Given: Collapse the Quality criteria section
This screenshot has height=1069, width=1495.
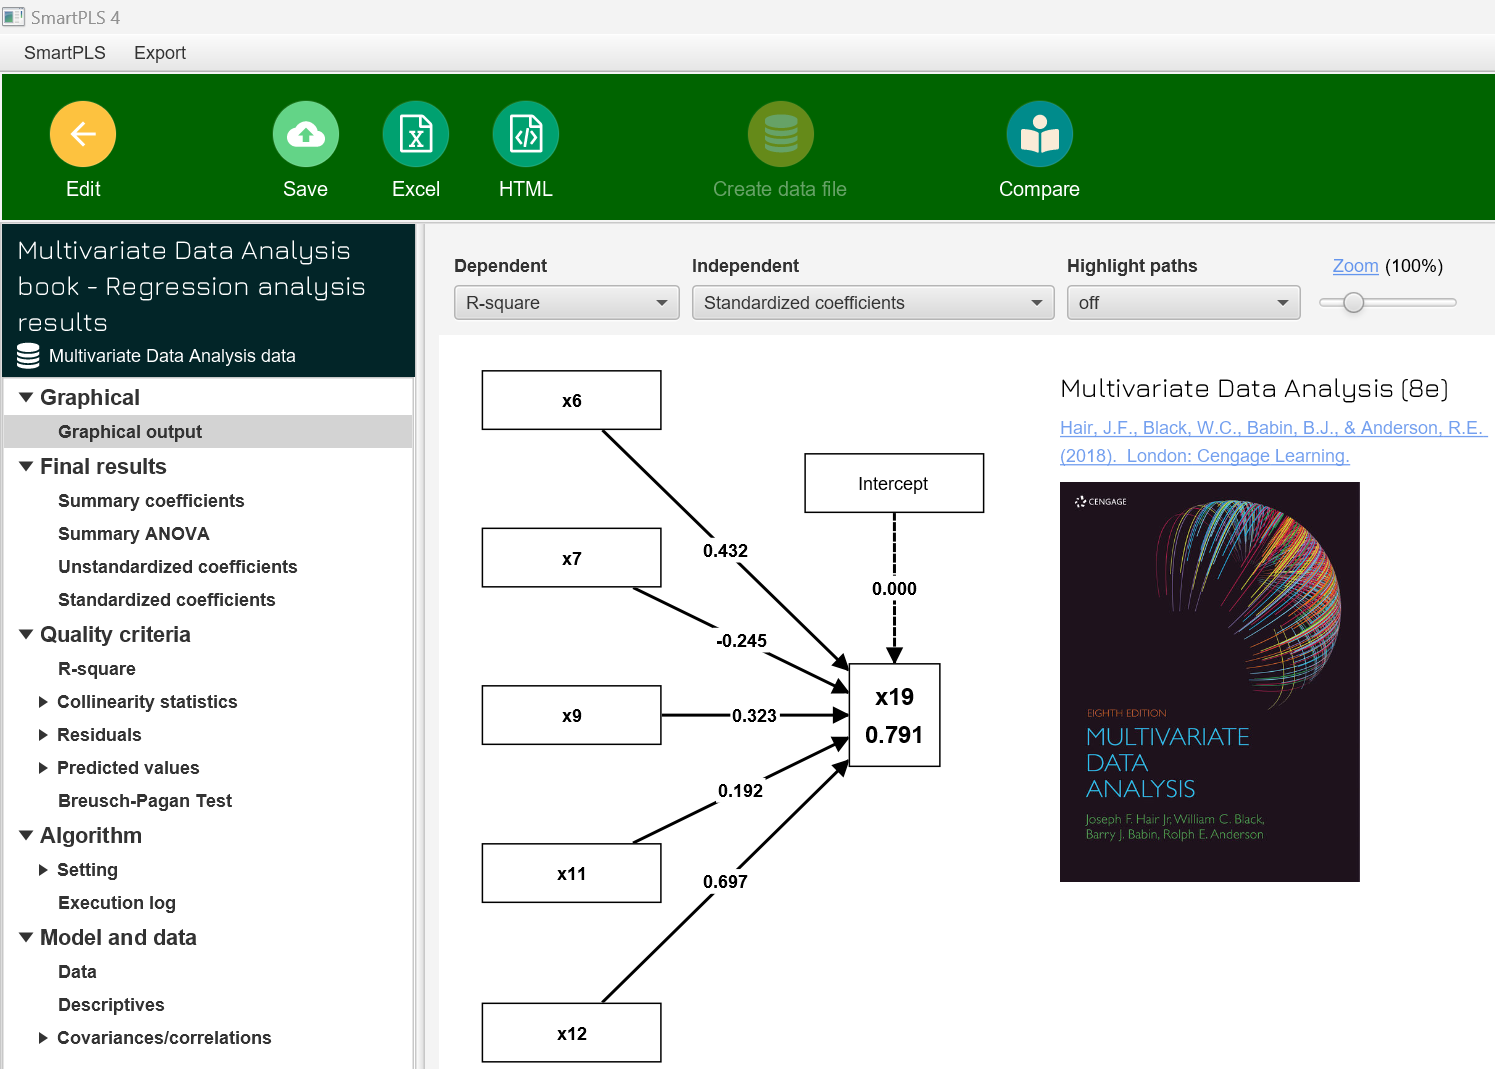Looking at the screenshot, I should 26,635.
